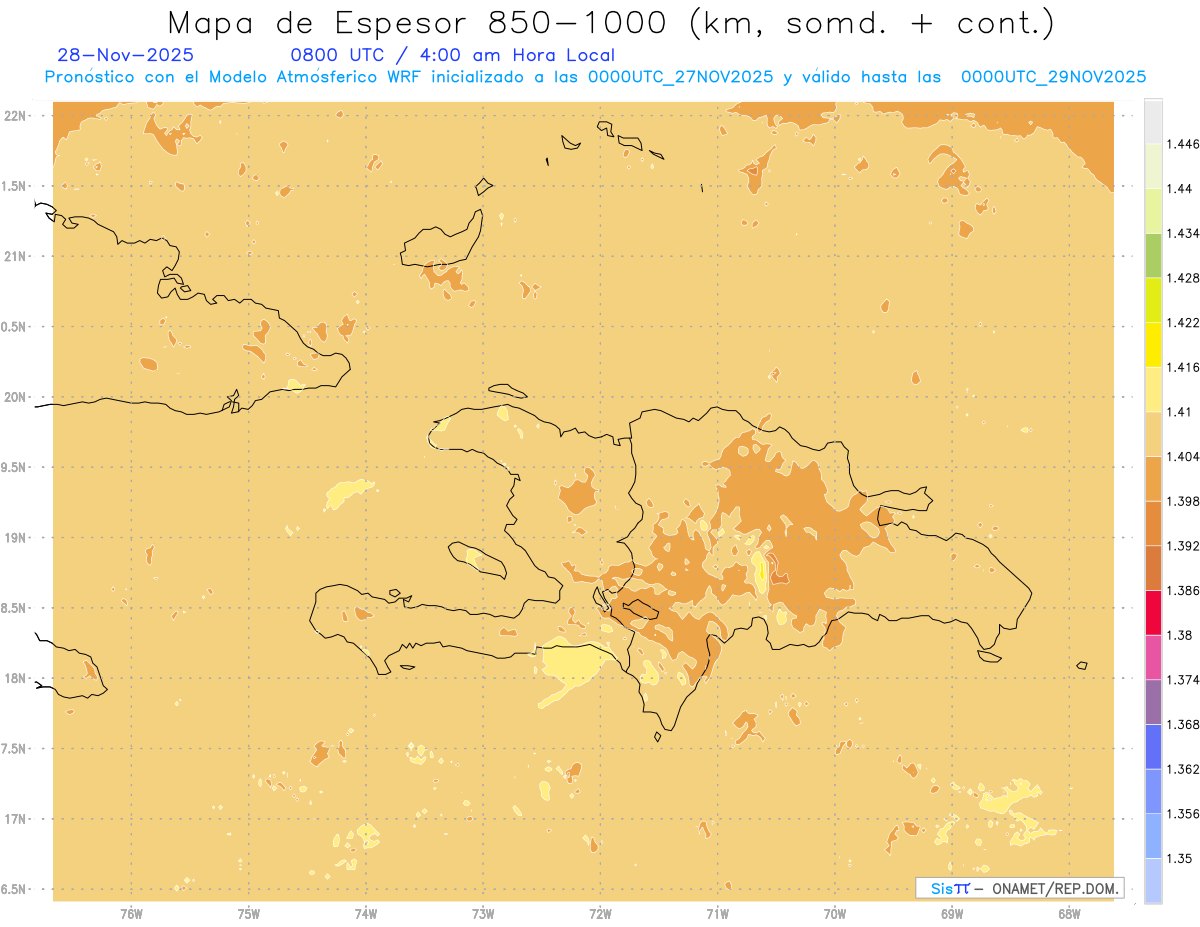Image resolution: width=1200 pixels, height=927 pixels.
Task: Click the 'SisPI - ONAMET/REP.DOM.' credit box
Action: click(1020, 888)
